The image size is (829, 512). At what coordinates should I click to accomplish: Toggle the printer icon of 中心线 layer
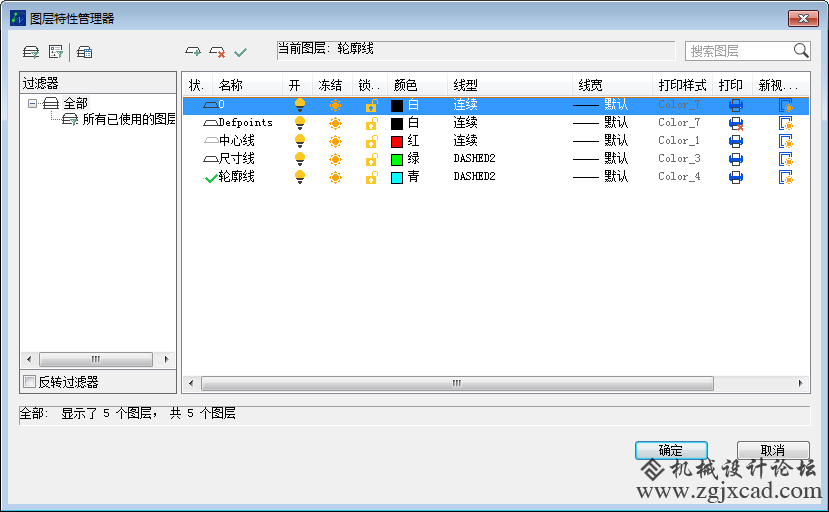point(735,141)
